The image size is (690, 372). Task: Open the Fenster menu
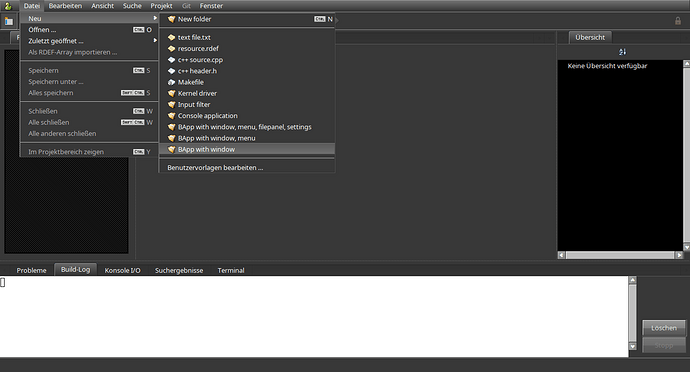(x=211, y=6)
